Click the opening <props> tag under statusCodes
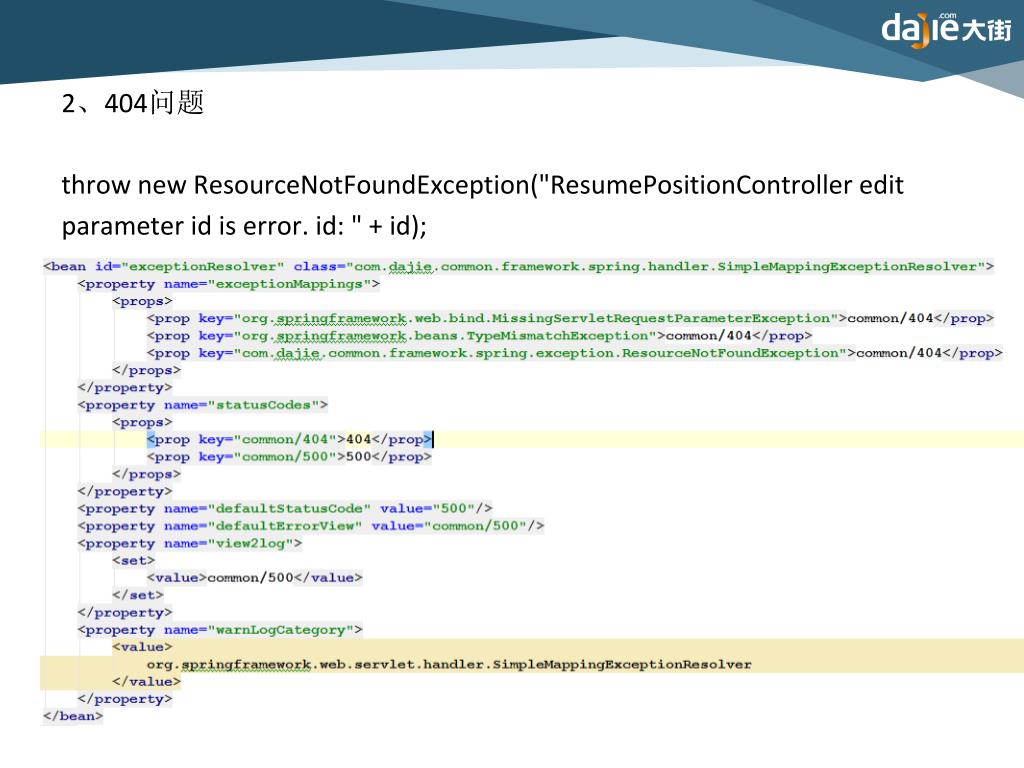The image size is (1024, 768). 142,423
